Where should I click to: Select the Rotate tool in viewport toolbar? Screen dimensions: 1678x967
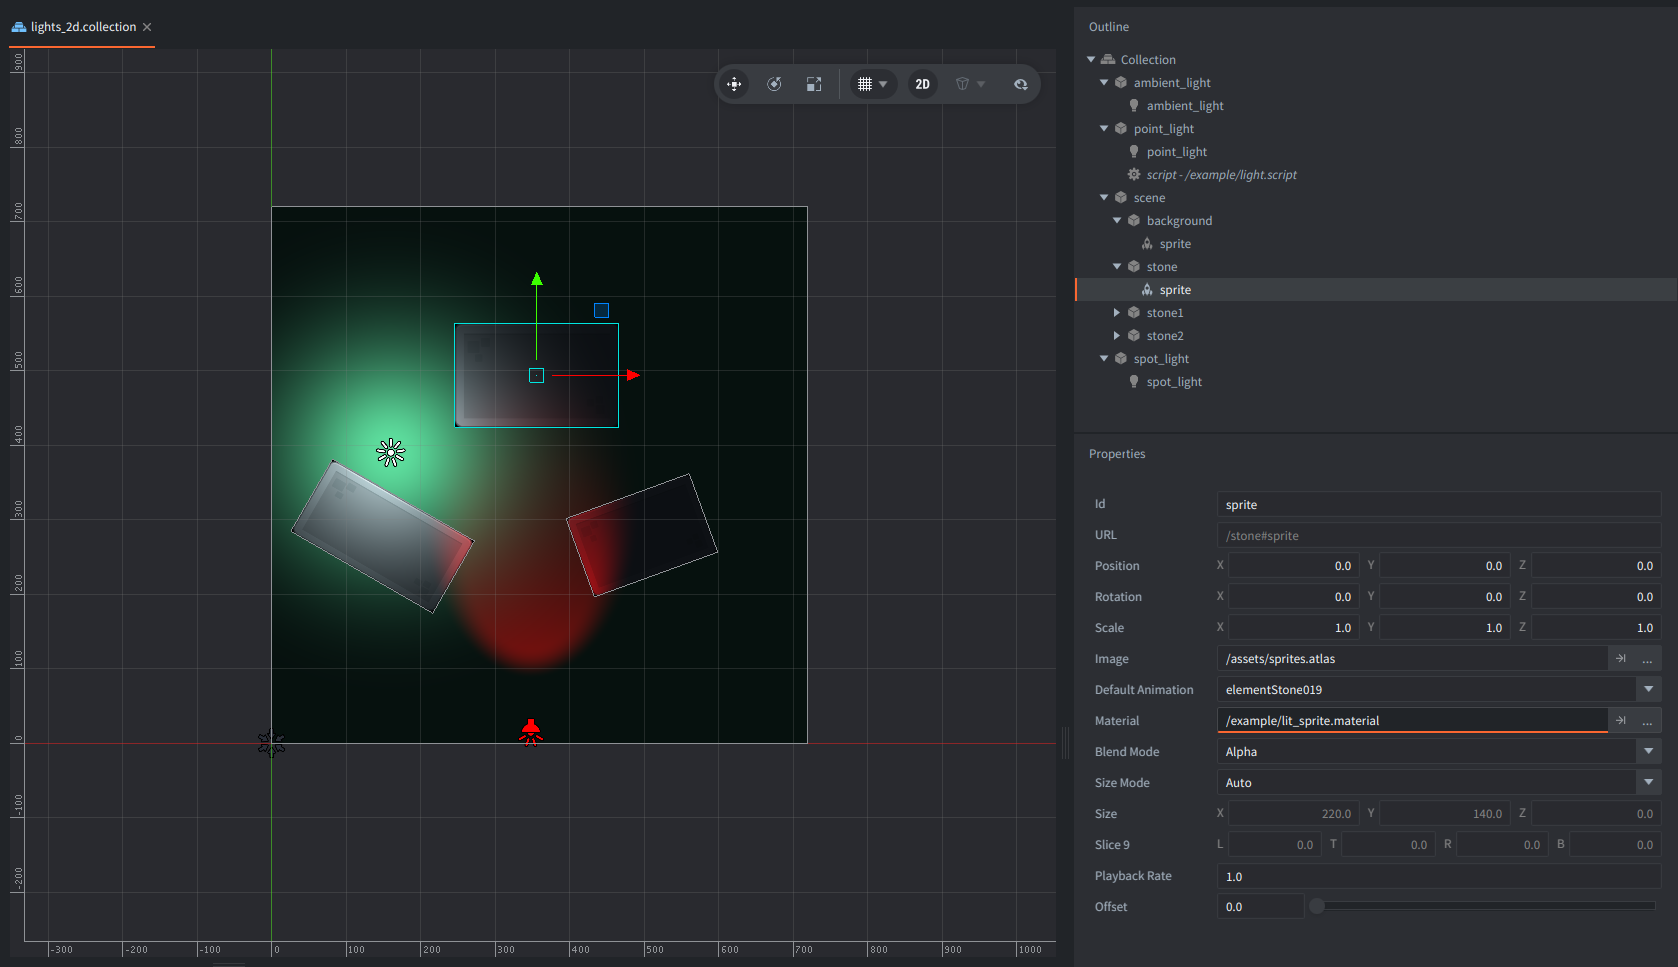tap(774, 84)
